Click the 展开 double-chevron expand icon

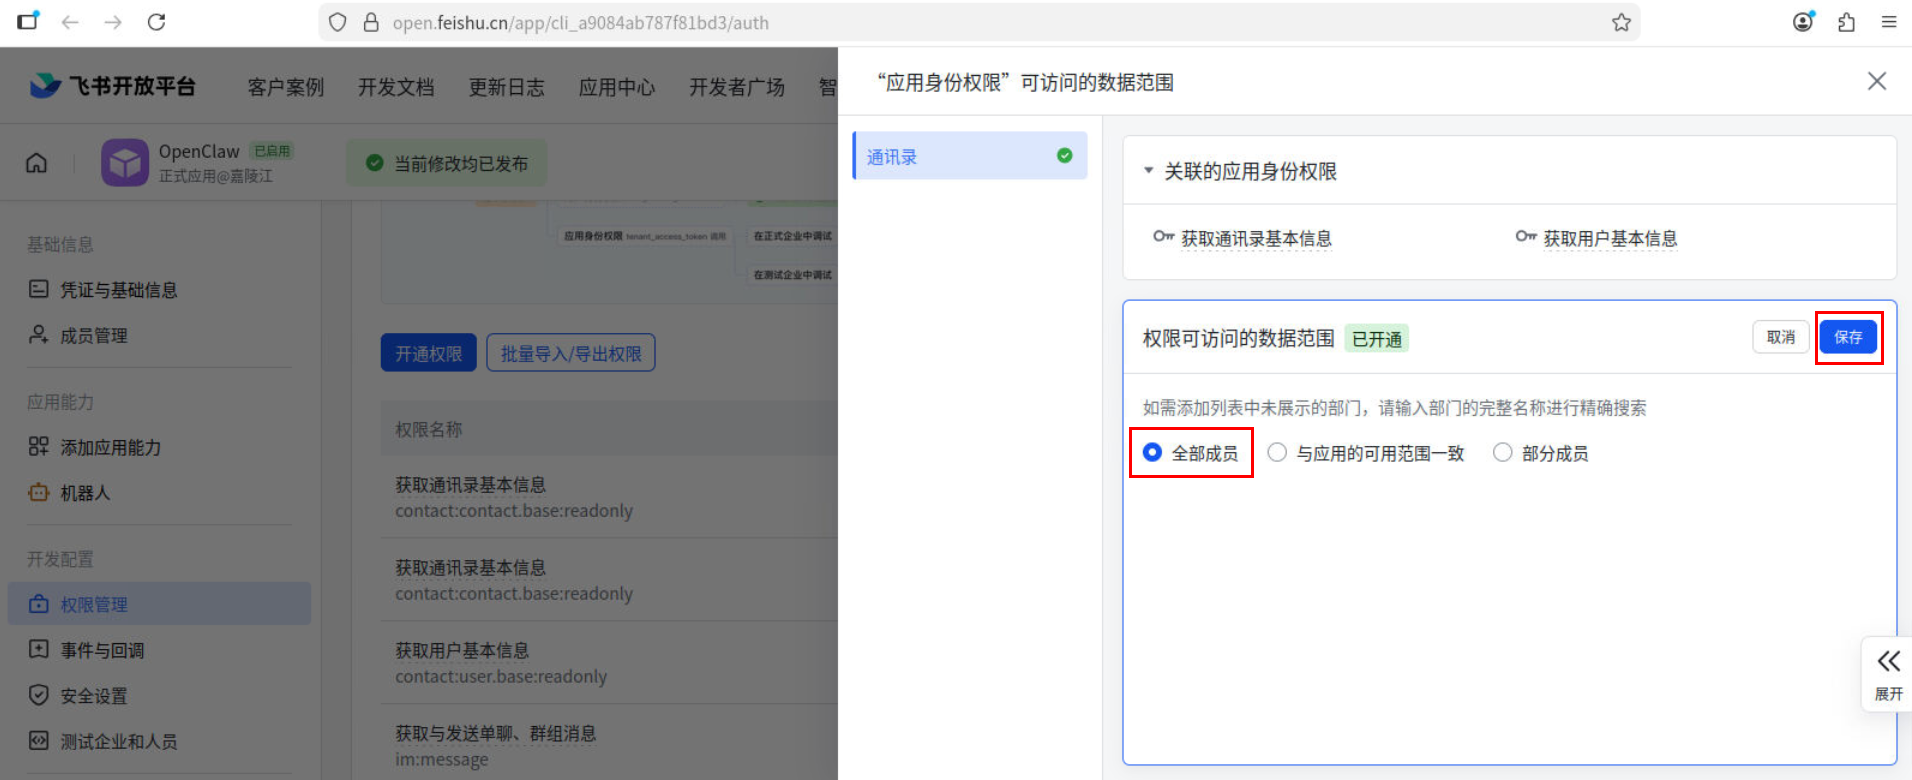click(x=1888, y=661)
